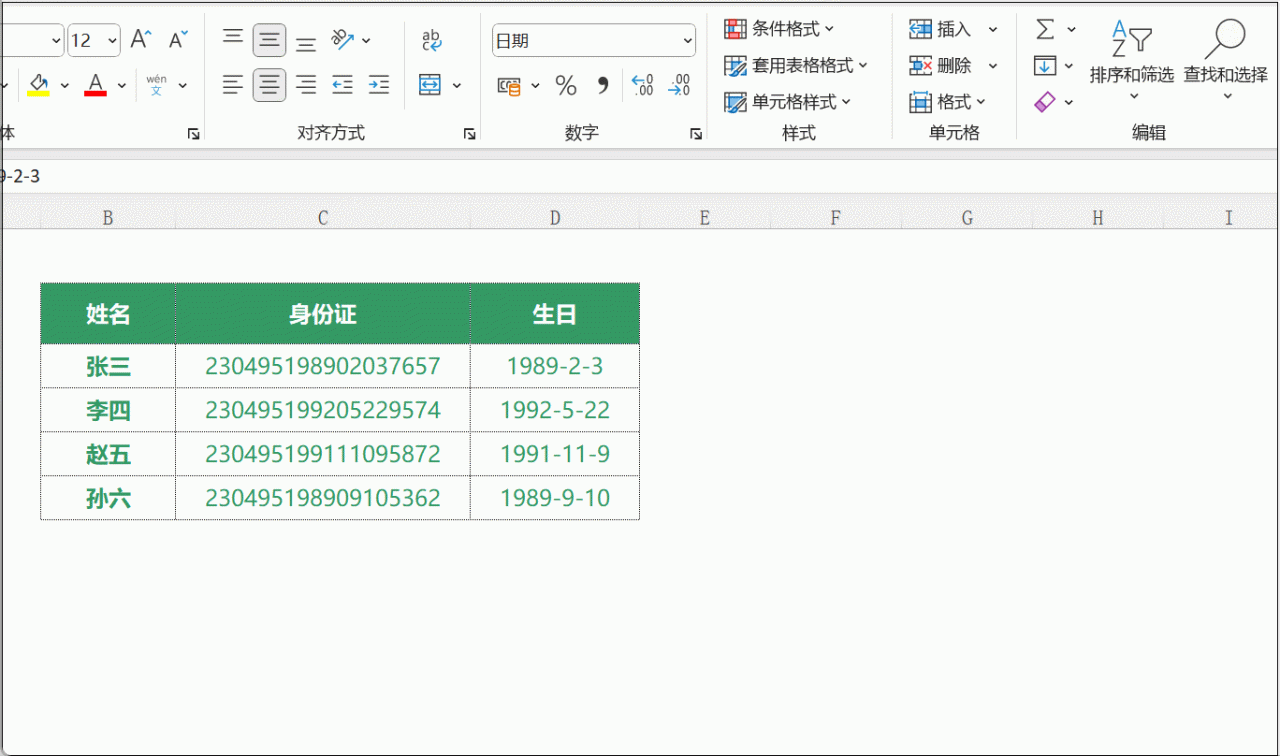Click the 插入 cells button
1280x756 pixels.
point(940,29)
